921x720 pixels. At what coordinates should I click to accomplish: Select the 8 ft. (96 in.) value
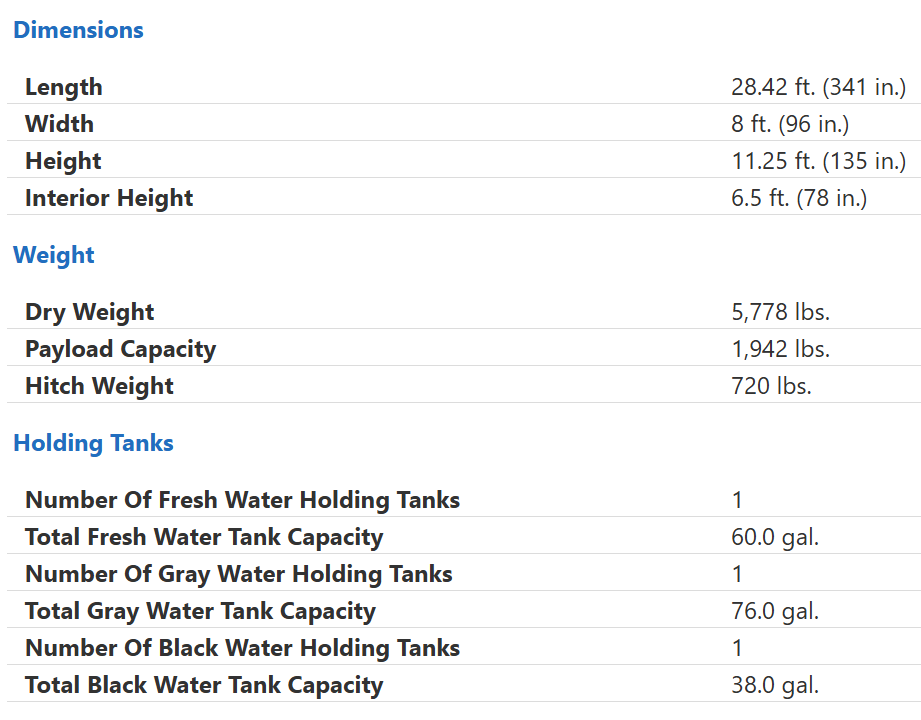pyautogui.click(x=789, y=124)
